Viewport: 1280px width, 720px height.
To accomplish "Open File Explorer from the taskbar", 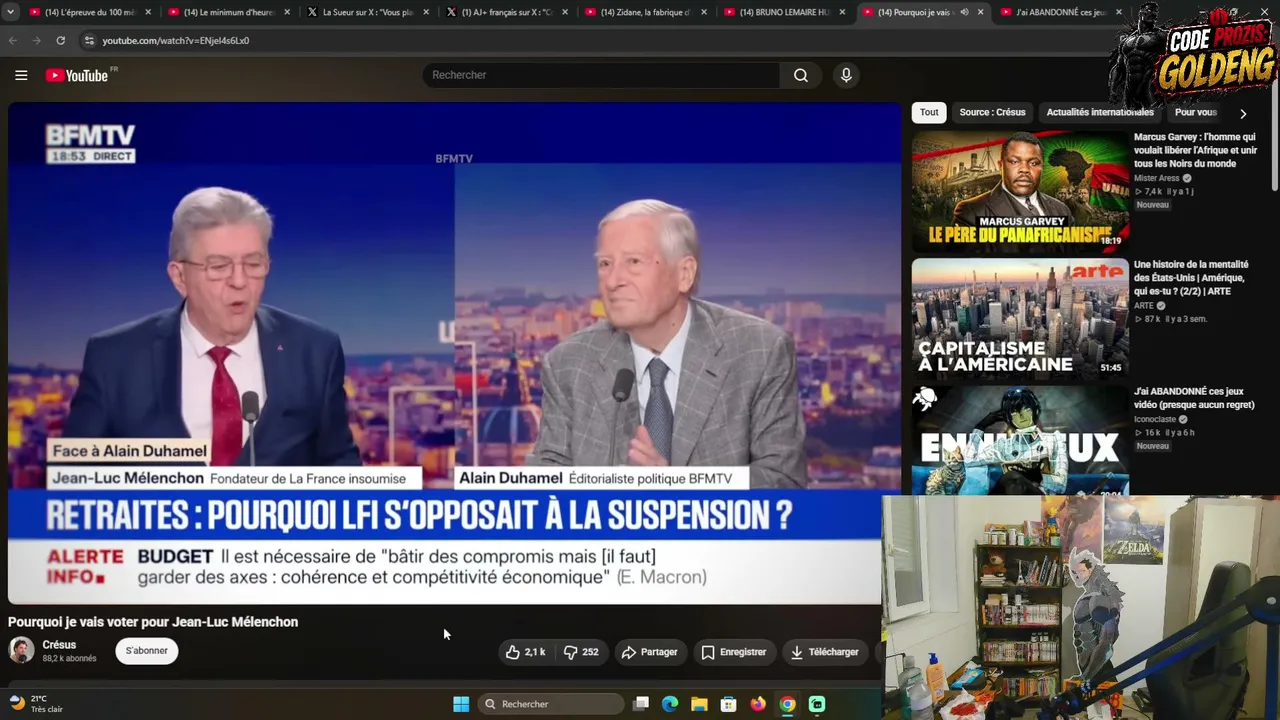I will pos(699,704).
